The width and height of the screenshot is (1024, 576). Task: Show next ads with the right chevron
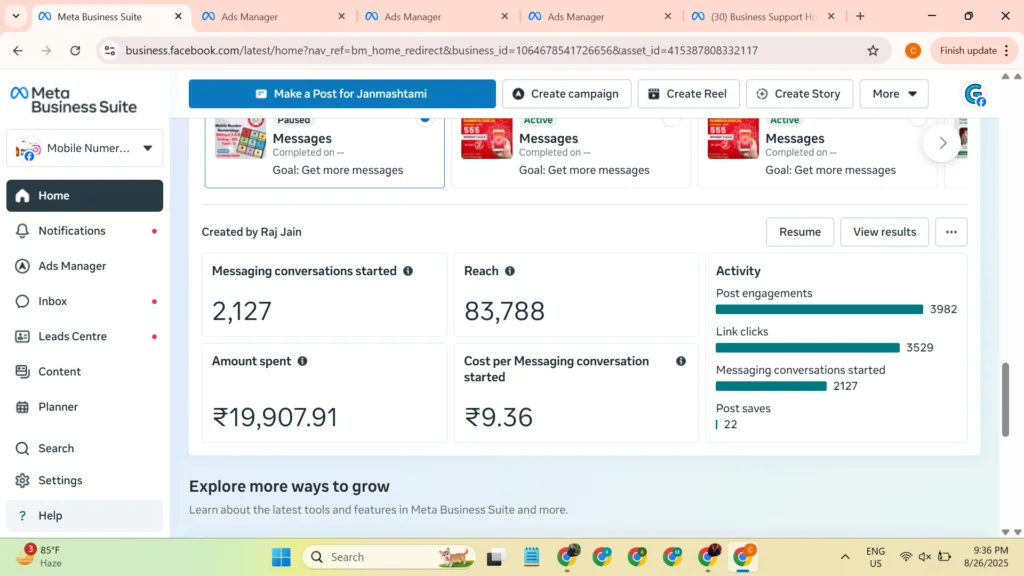pos(942,143)
